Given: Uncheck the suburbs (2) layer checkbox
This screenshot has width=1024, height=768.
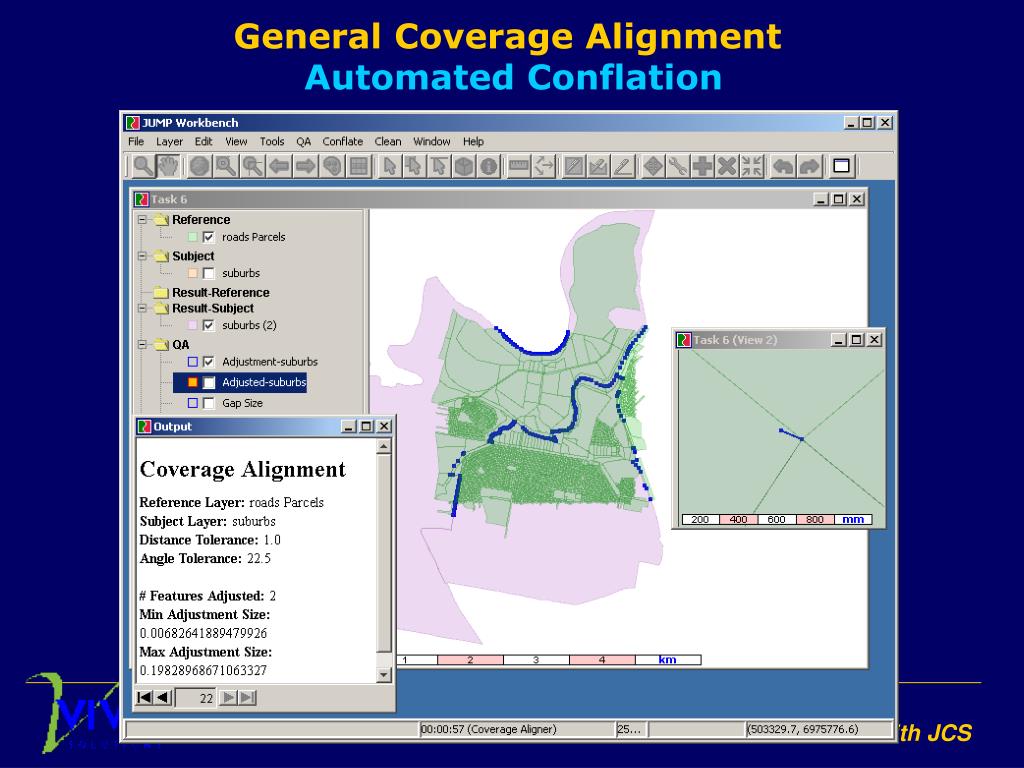Looking at the screenshot, I should pyautogui.click(x=208, y=325).
